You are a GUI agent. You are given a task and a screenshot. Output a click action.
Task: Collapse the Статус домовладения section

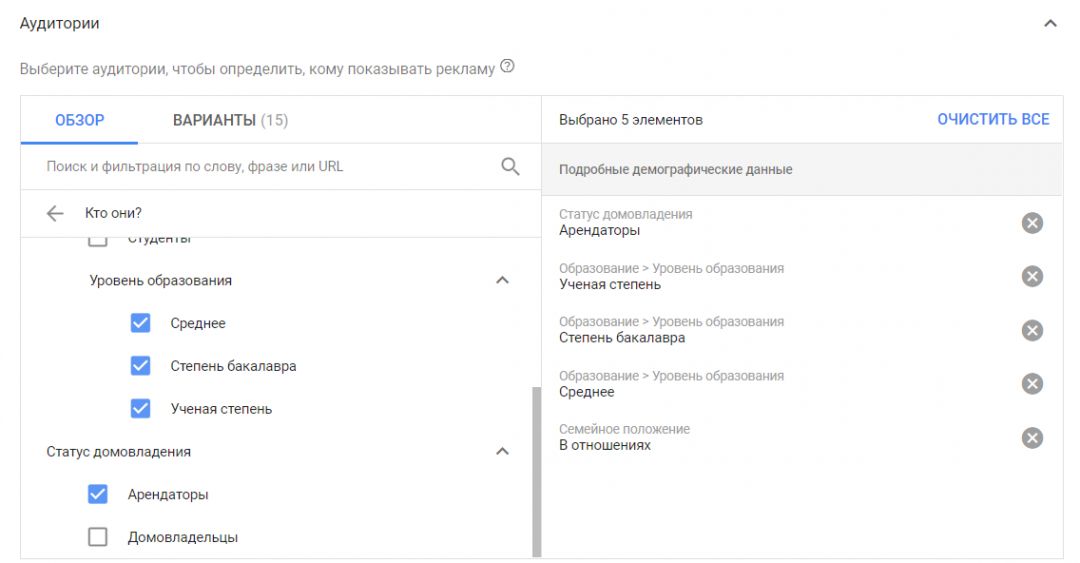pyautogui.click(x=503, y=451)
